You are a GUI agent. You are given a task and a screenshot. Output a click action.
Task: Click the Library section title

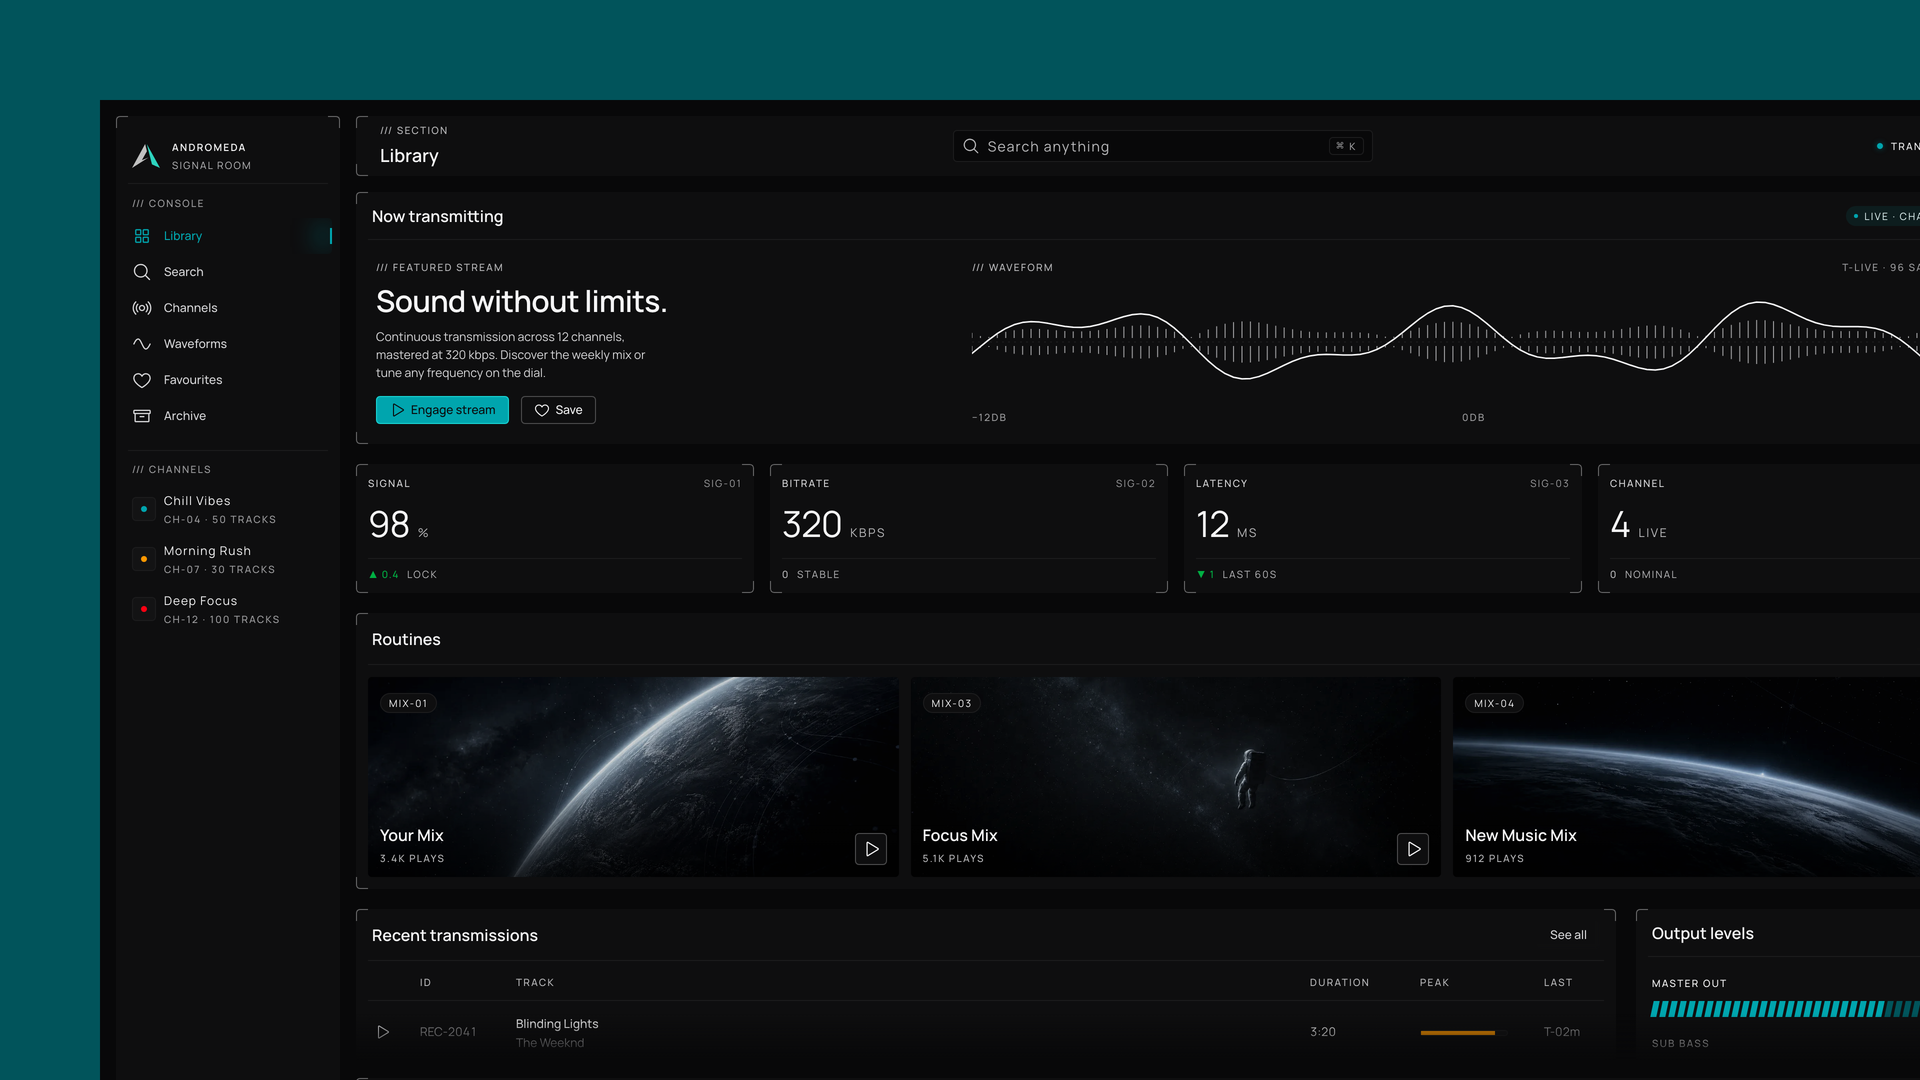(x=409, y=156)
